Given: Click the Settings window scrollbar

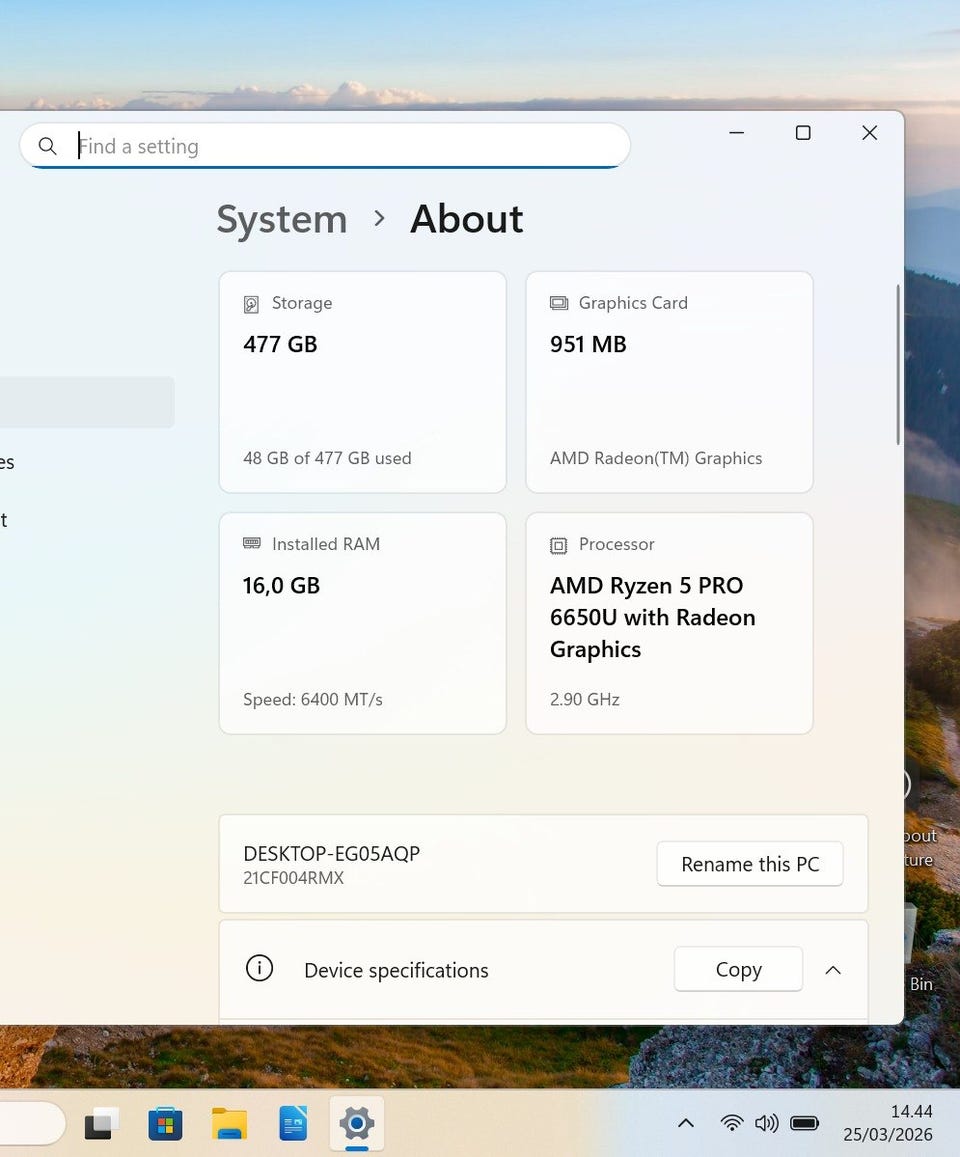Looking at the screenshot, I should click(x=898, y=365).
